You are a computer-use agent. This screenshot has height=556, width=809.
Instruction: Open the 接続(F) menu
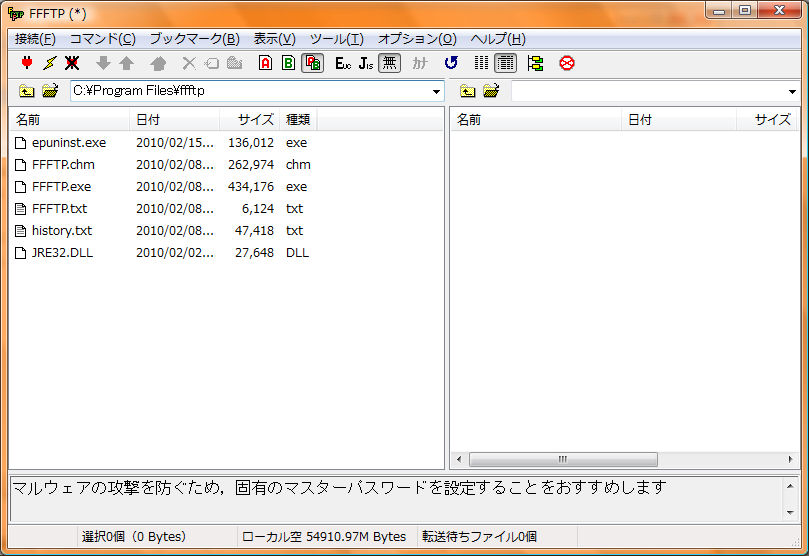(x=35, y=39)
